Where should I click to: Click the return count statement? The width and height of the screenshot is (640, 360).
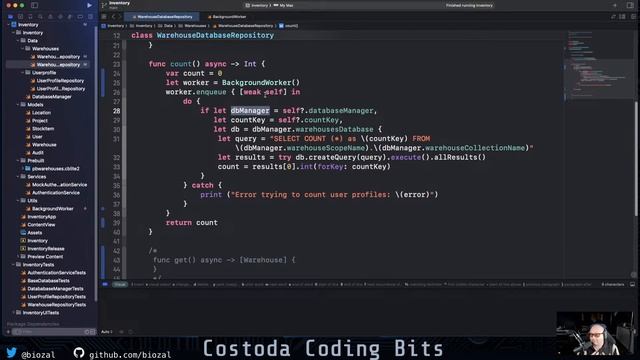191,223
